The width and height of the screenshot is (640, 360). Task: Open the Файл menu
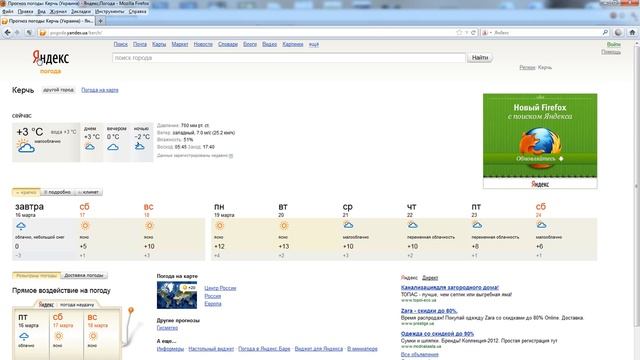[x=8, y=11]
